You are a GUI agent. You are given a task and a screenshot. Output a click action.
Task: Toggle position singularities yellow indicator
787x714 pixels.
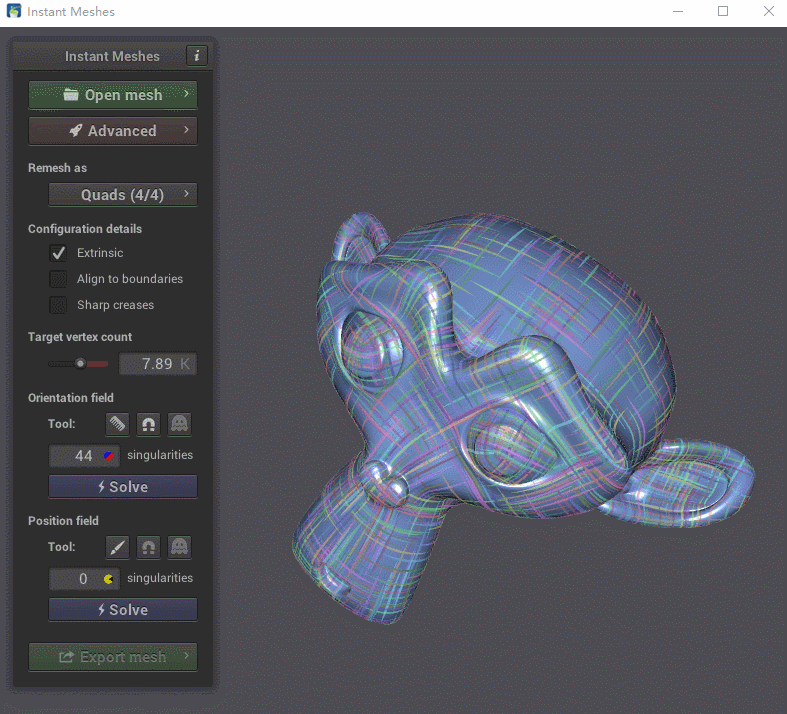point(108,579)
